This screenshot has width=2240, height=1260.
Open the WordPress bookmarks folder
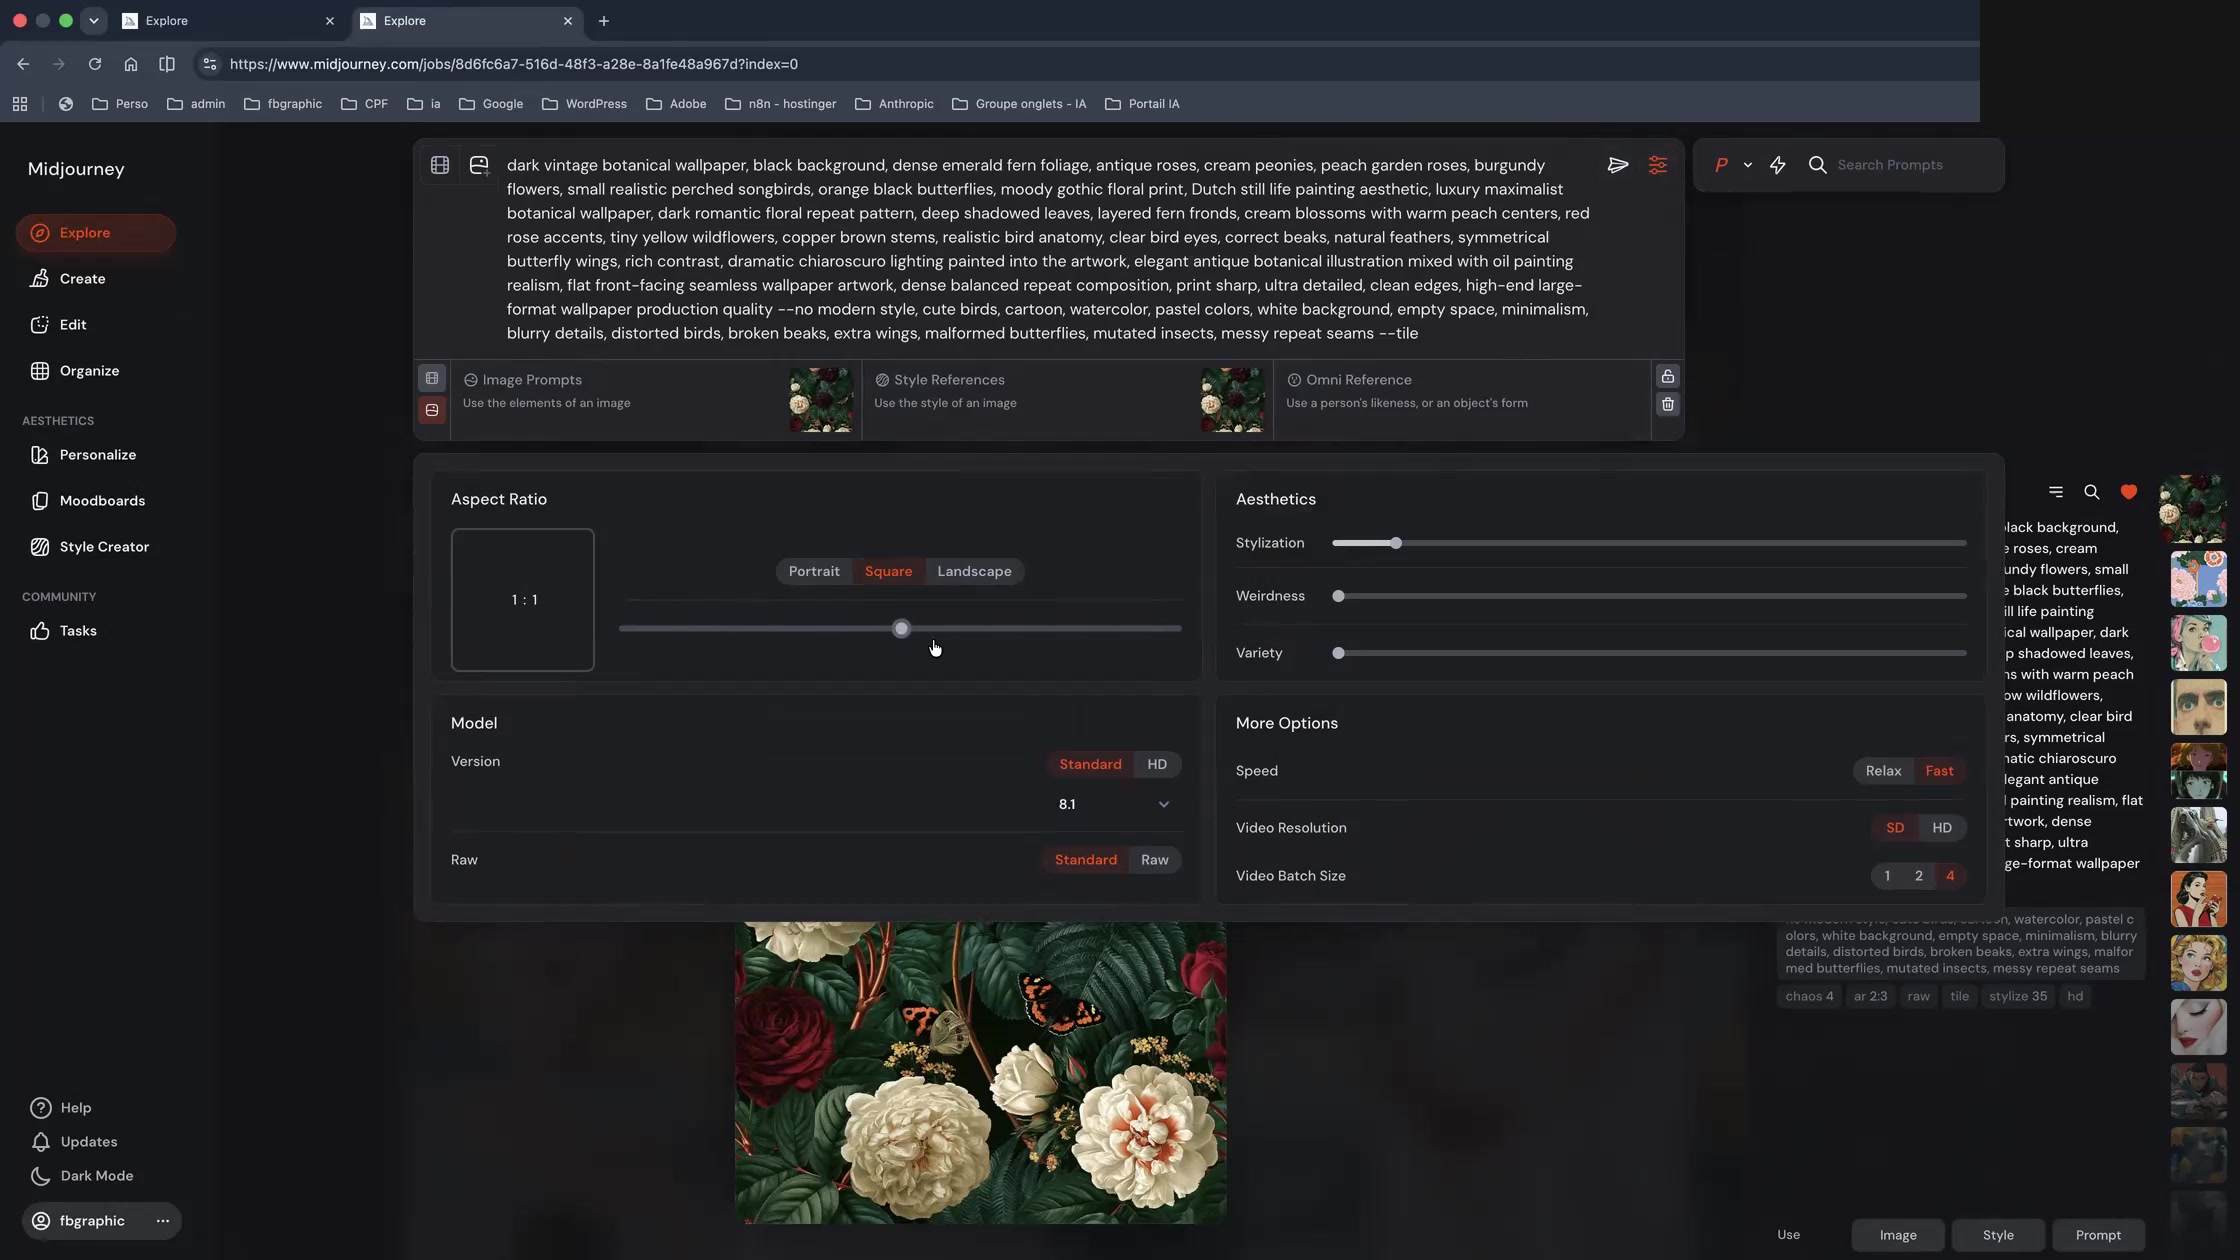[x=584, y=104]
